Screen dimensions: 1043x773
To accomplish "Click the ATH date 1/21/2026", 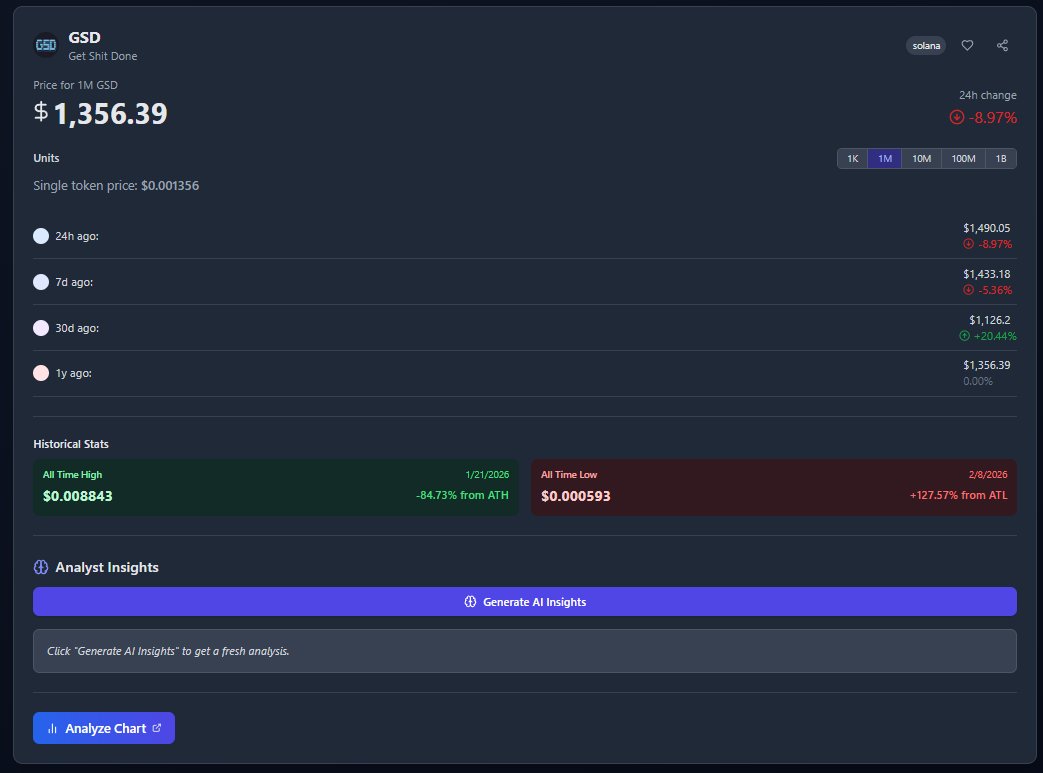I will coord(487,474).
